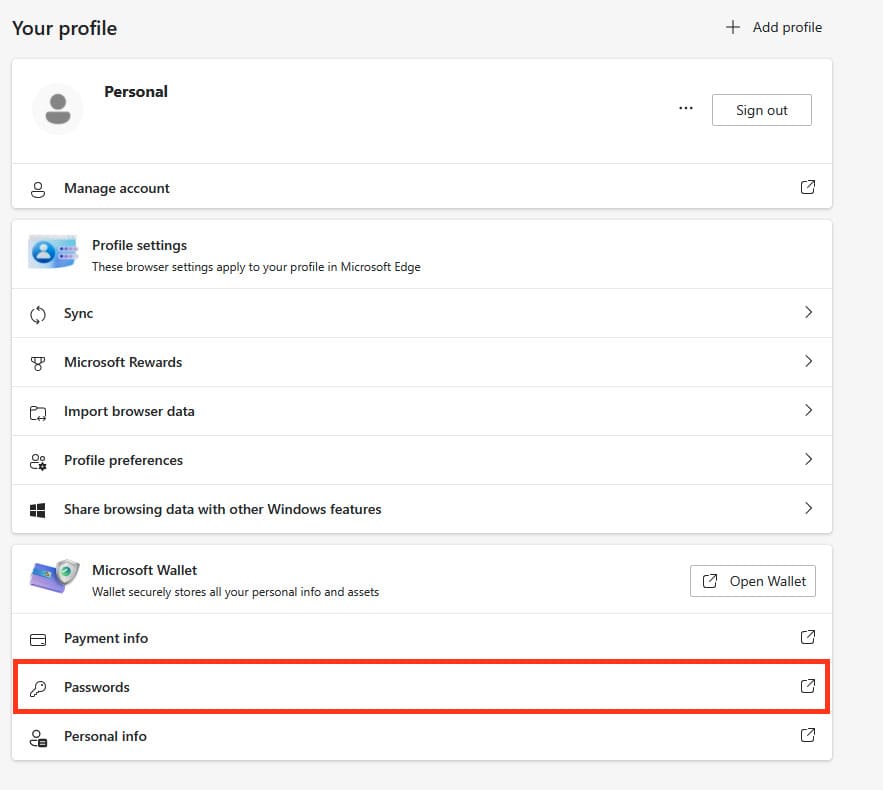Click the Sync circular arrows icon
Image resolution: width=883 pixels, height=790 pixels.
pos(38,314)
